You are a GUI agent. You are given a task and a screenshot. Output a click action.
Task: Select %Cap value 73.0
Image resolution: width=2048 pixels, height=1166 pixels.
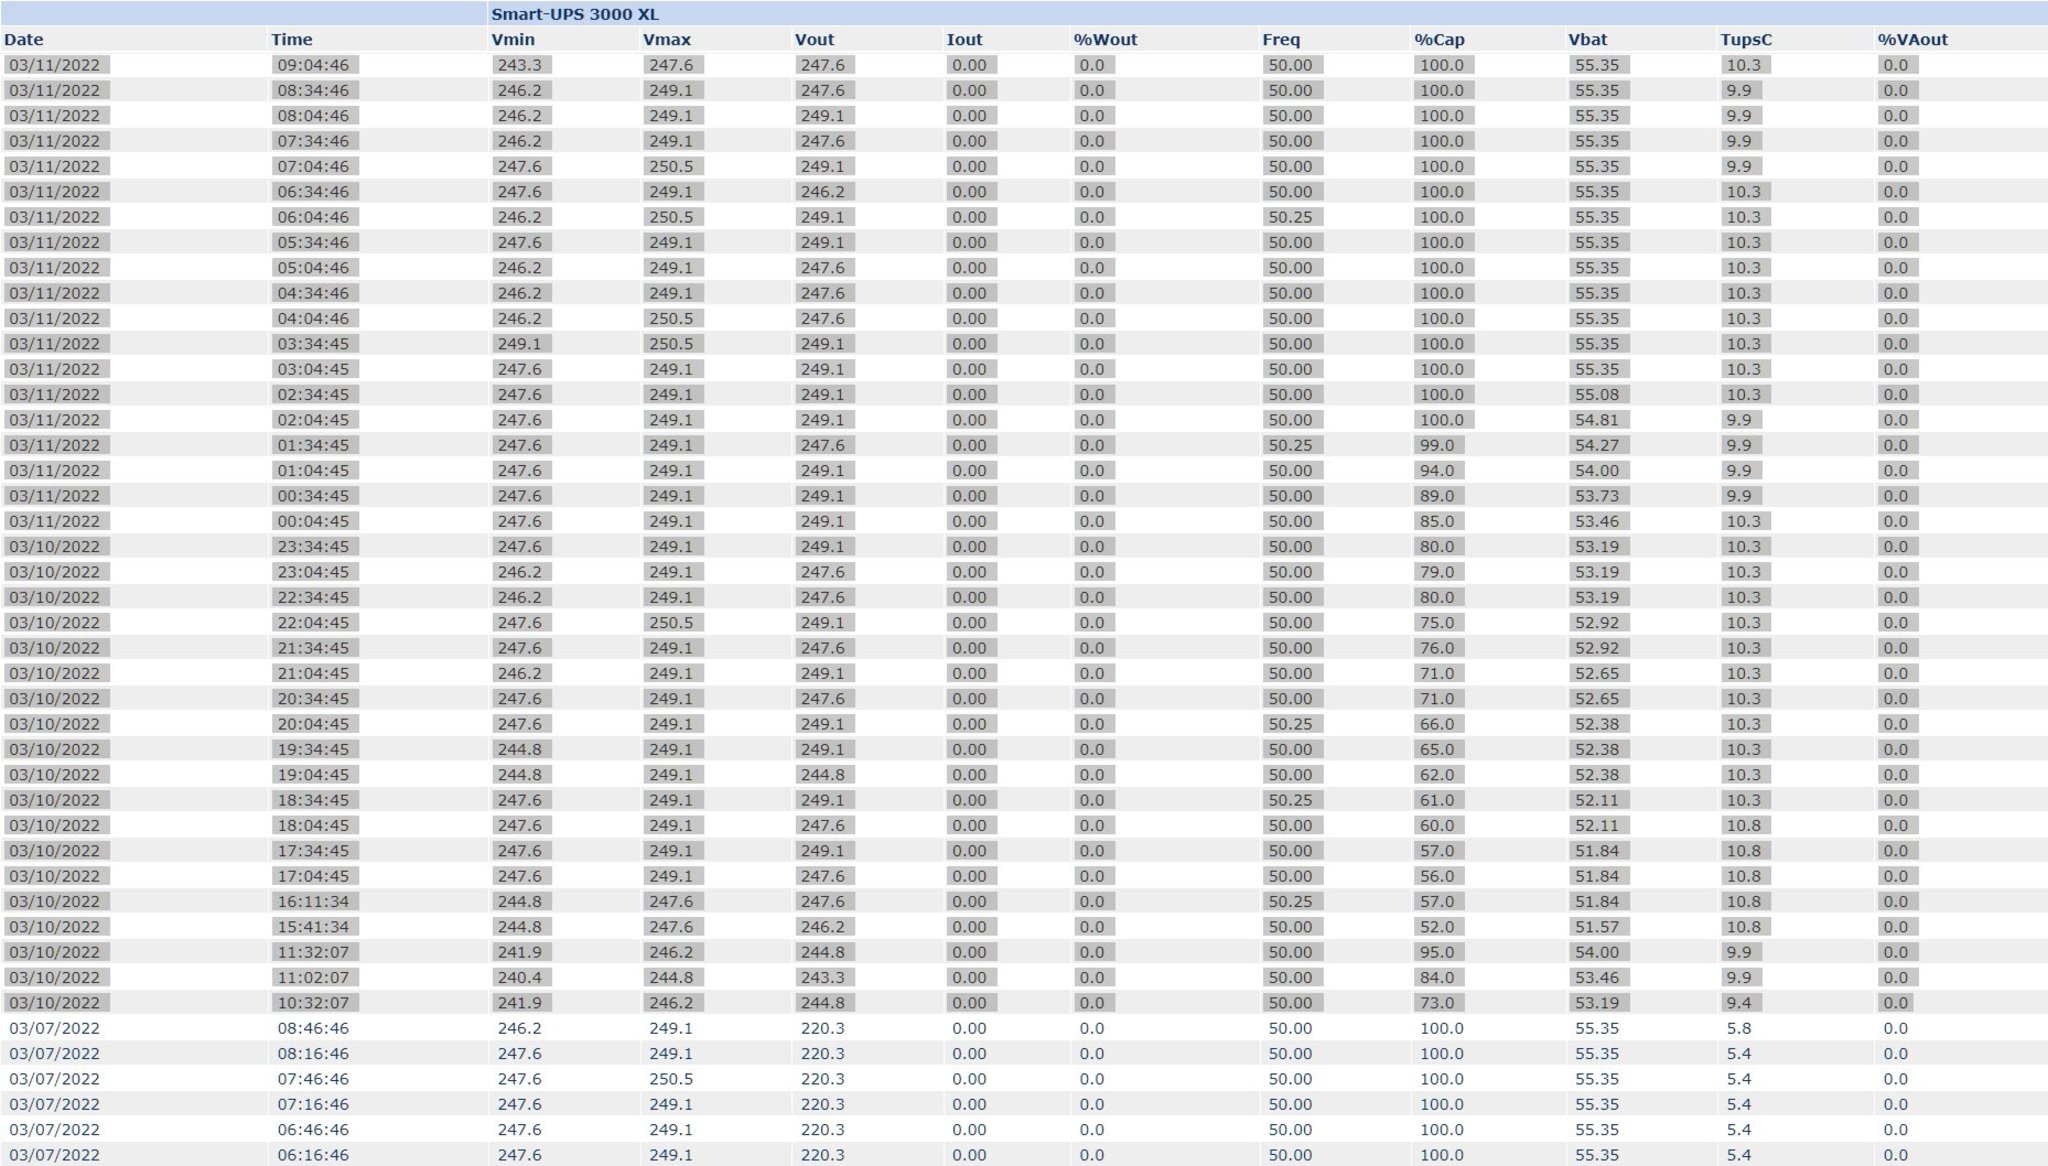coord(1437,1003)
